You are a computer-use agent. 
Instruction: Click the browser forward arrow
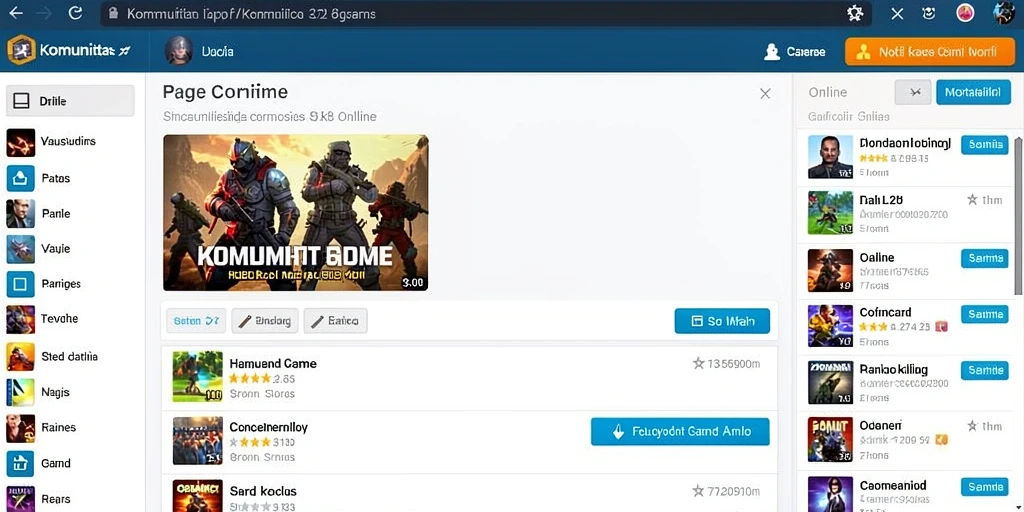click(x=44, y=13)
